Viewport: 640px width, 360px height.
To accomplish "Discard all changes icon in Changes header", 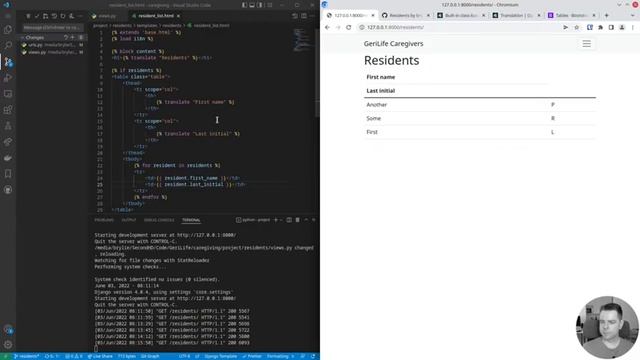I will click(x=66, y=37).
